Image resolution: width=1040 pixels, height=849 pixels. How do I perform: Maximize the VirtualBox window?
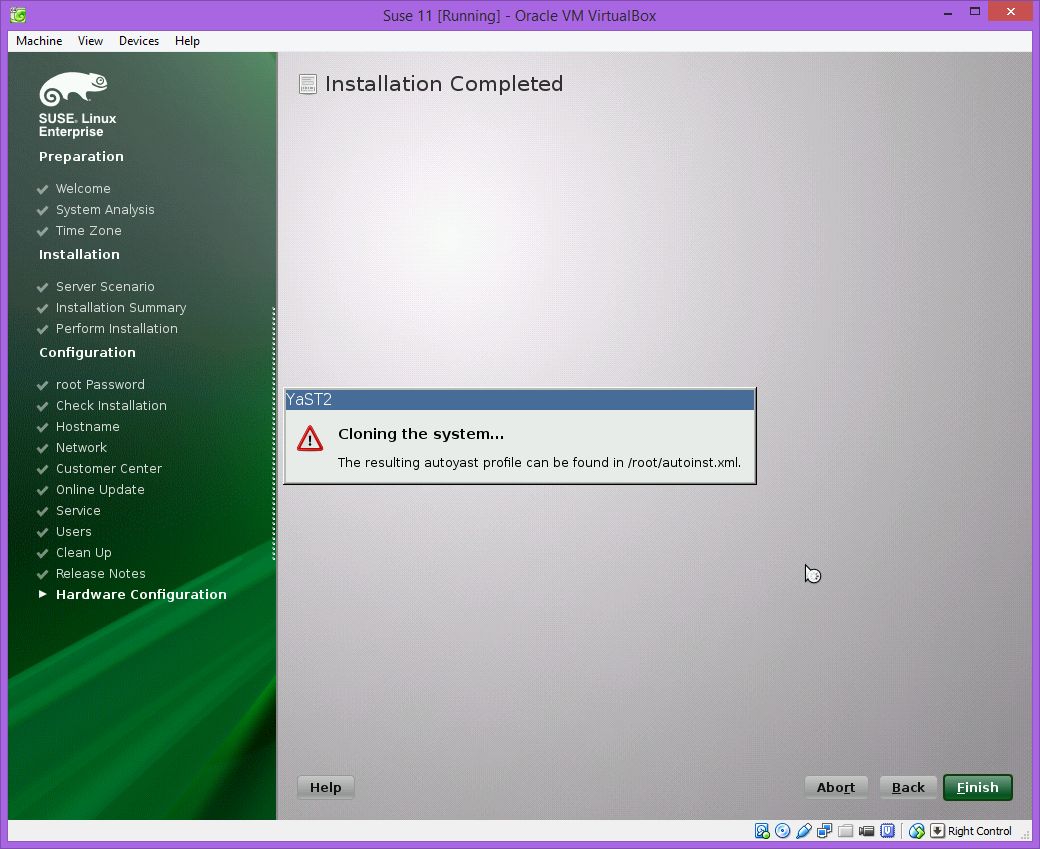974,12
